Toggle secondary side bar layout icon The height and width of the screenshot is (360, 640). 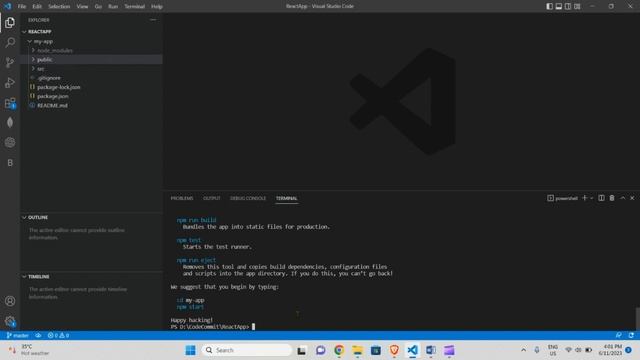click(x=568, y=6)
